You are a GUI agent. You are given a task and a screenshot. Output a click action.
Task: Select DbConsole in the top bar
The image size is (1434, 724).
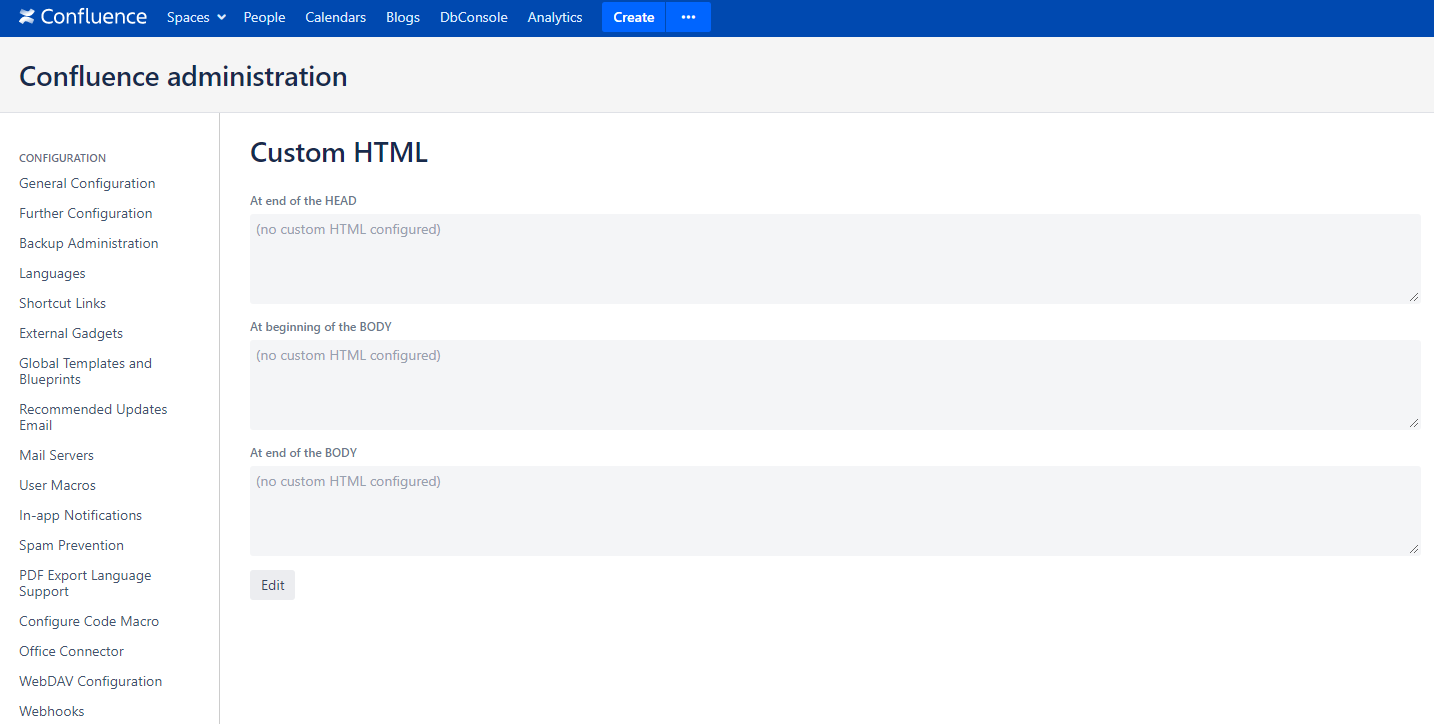coord(474,17)
